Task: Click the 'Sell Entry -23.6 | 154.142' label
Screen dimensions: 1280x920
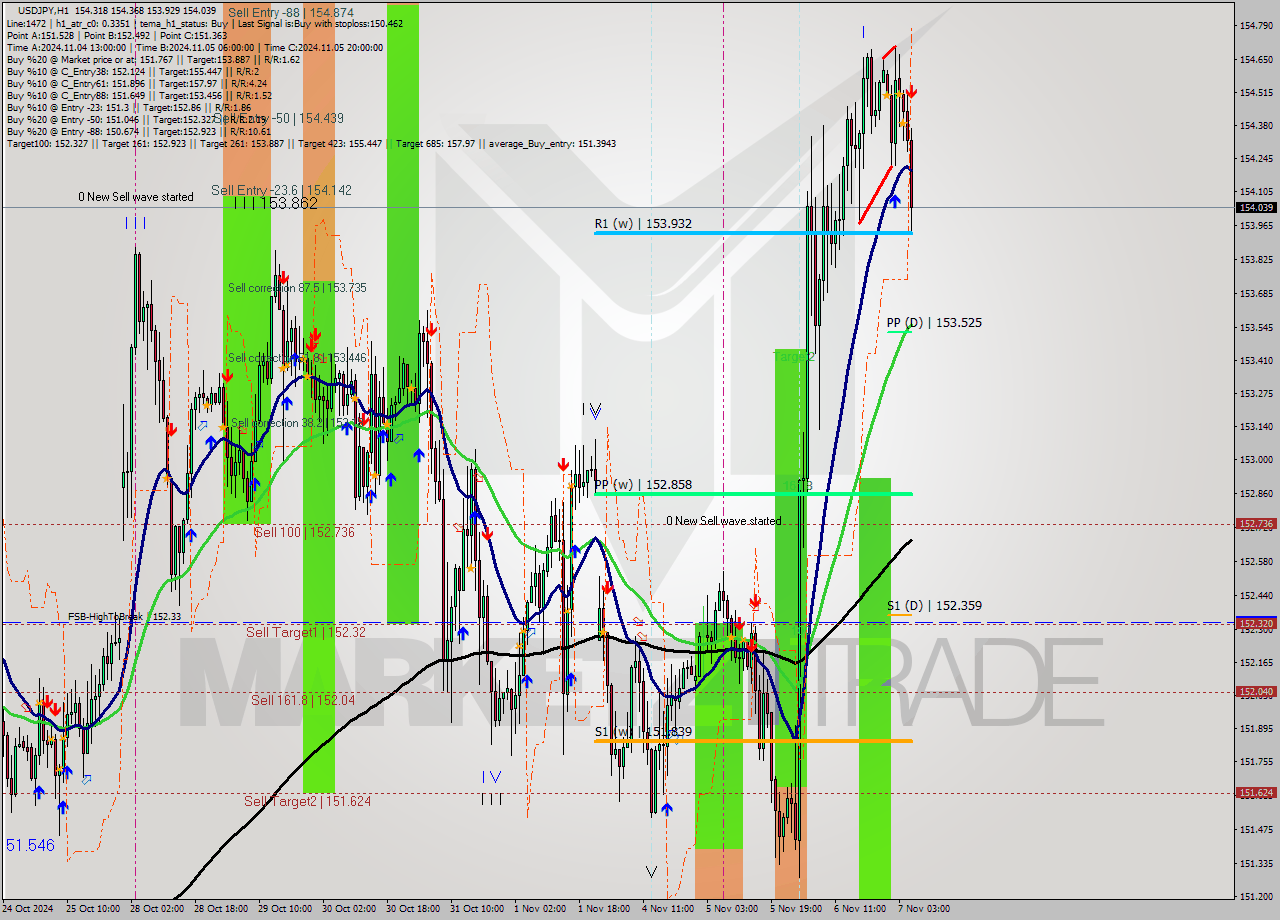Action: 281,190
